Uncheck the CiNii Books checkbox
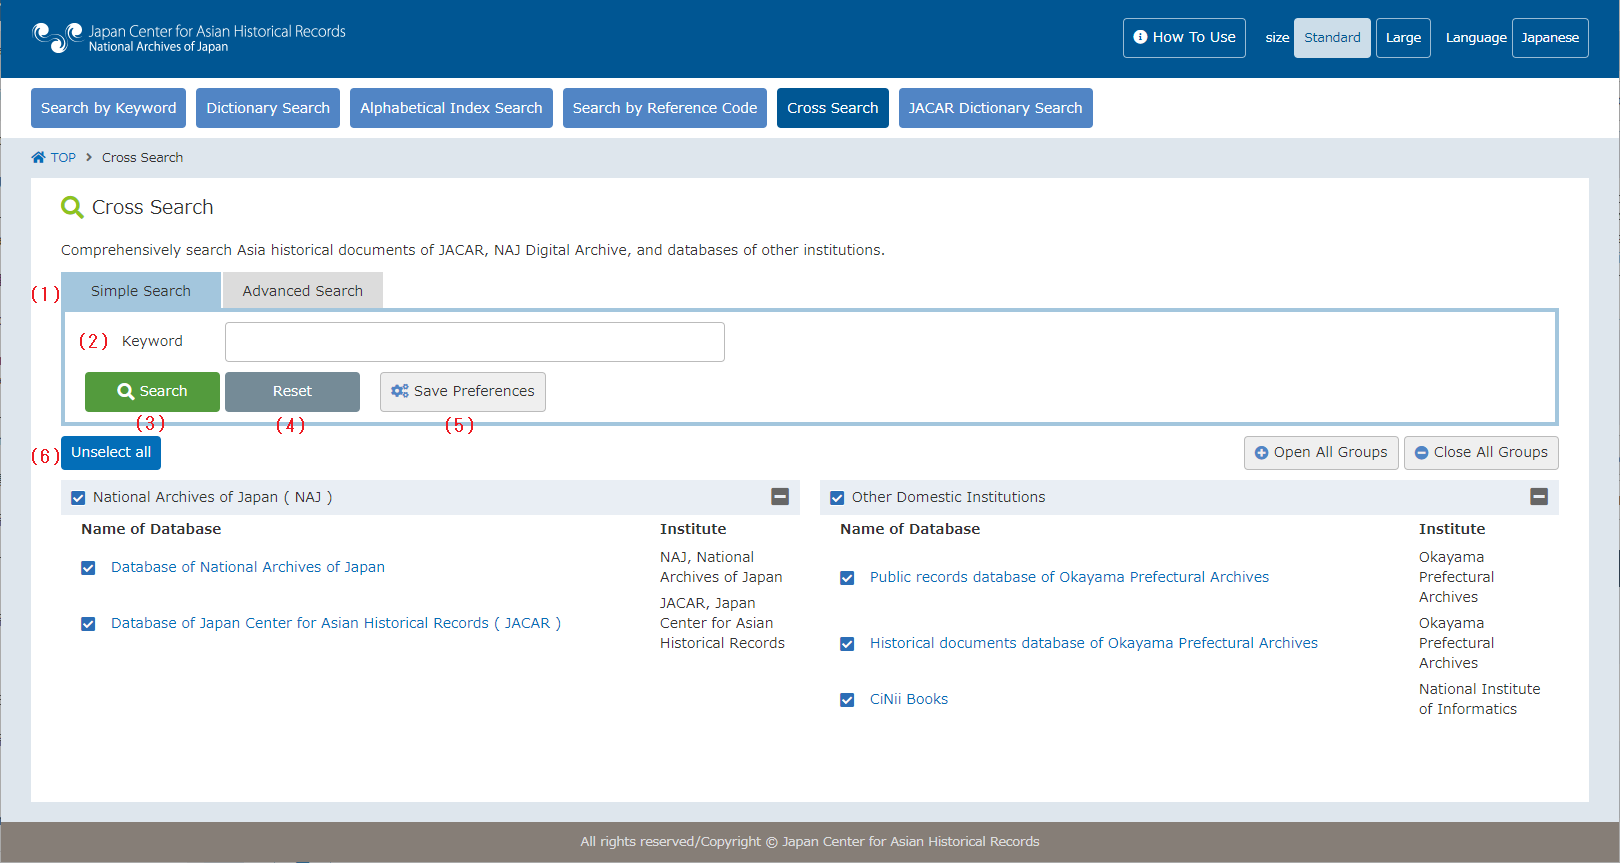 [847, 700]
